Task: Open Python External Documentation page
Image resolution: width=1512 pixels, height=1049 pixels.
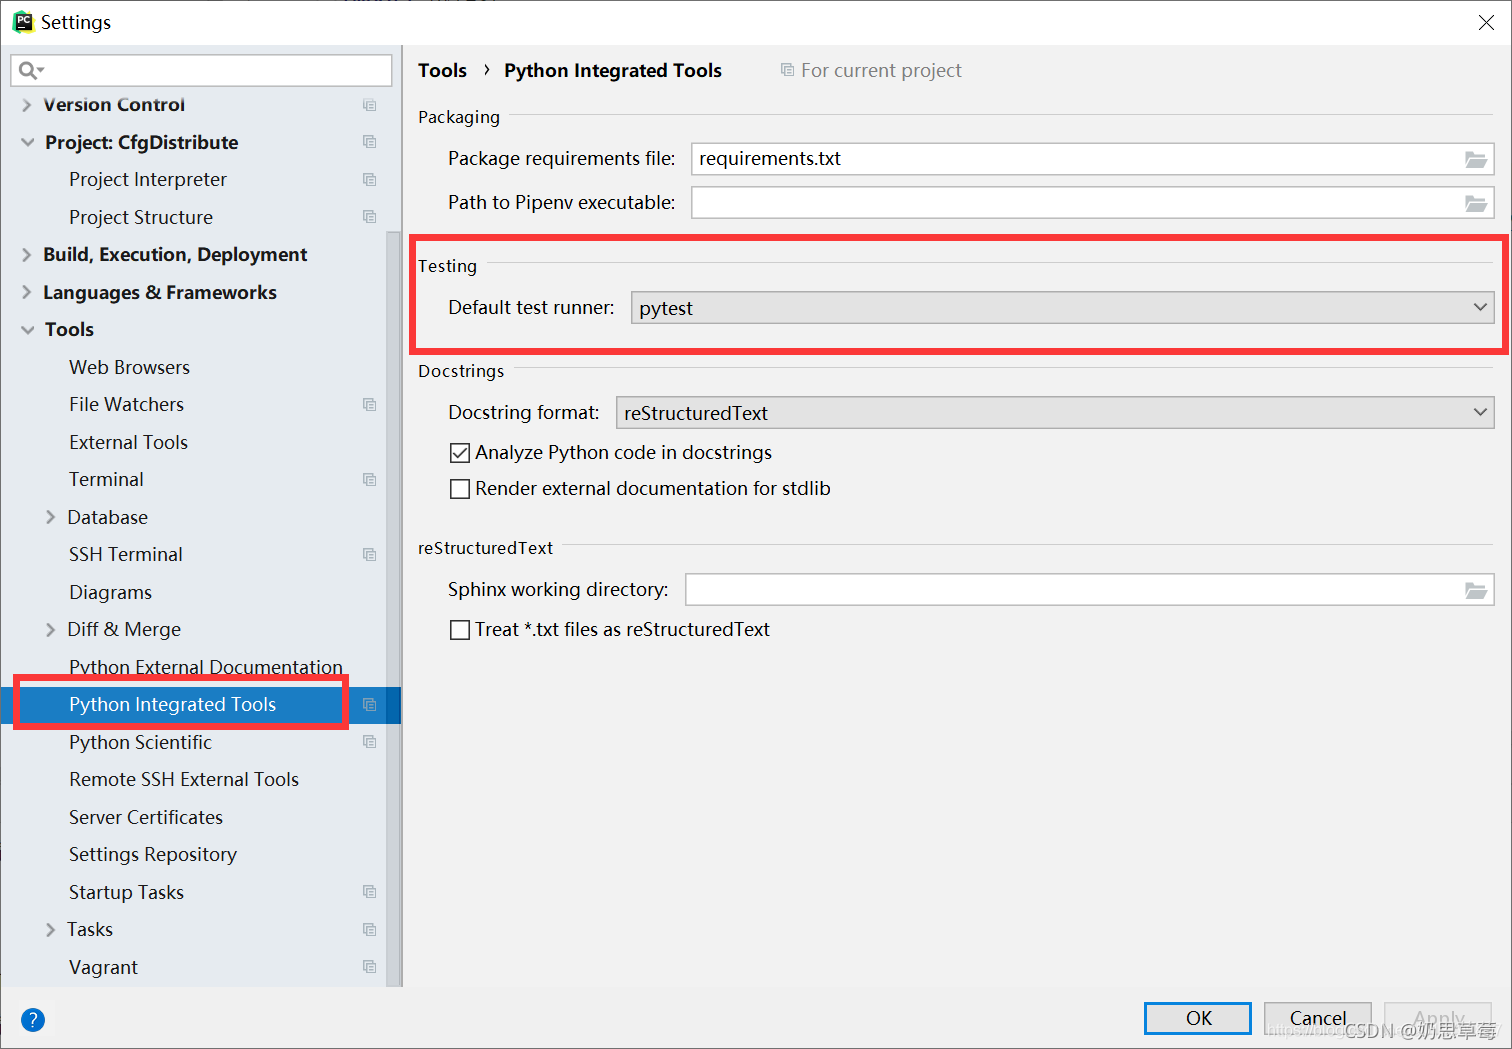Action: click(206, 667)
